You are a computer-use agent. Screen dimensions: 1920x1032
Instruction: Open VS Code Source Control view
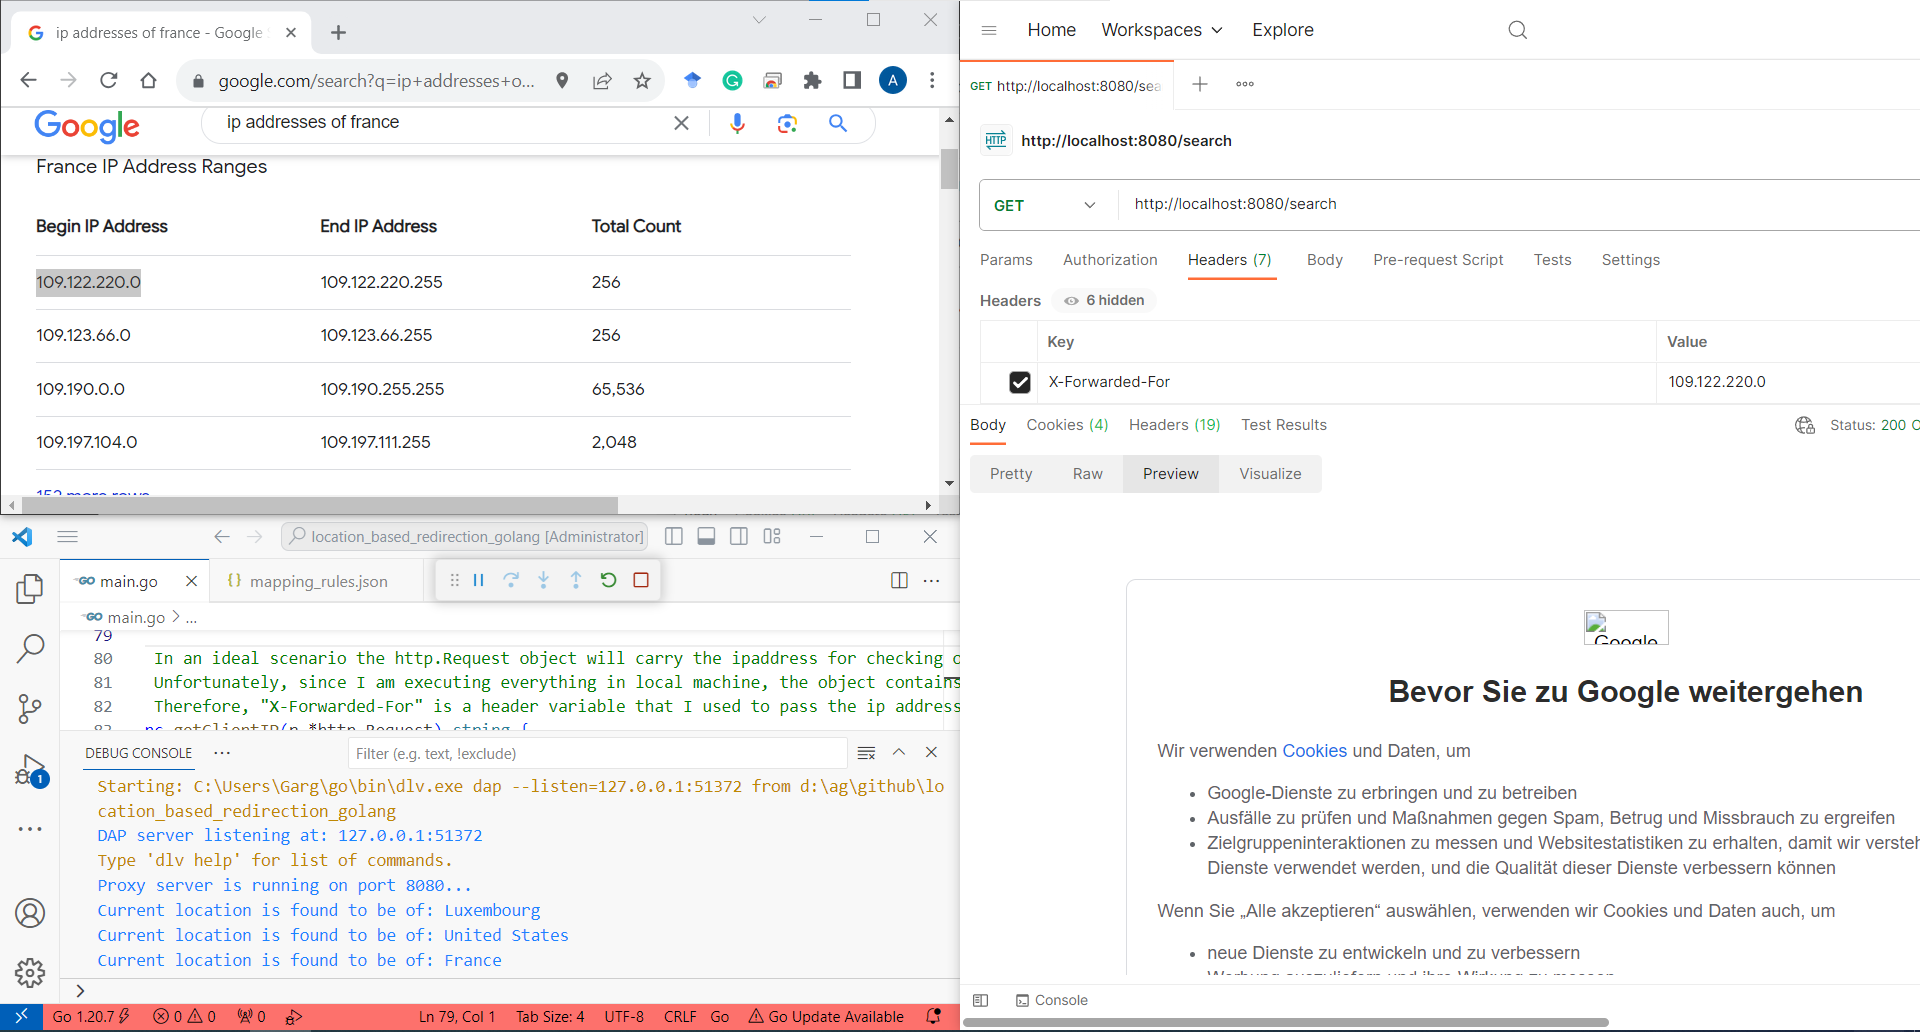[30, 709]
